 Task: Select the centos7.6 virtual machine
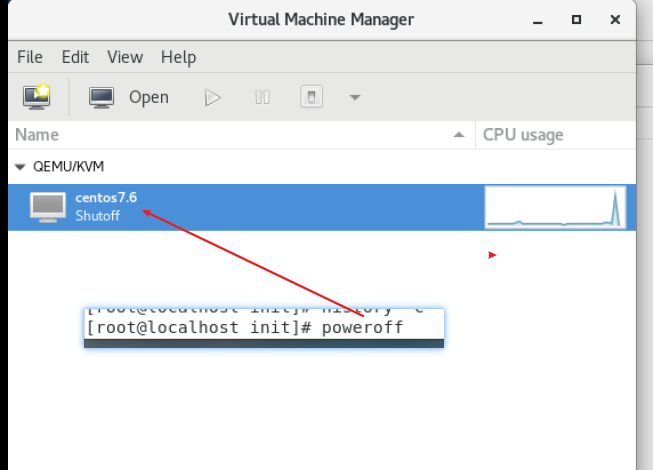pyautogui.click(x=322, y=207)
